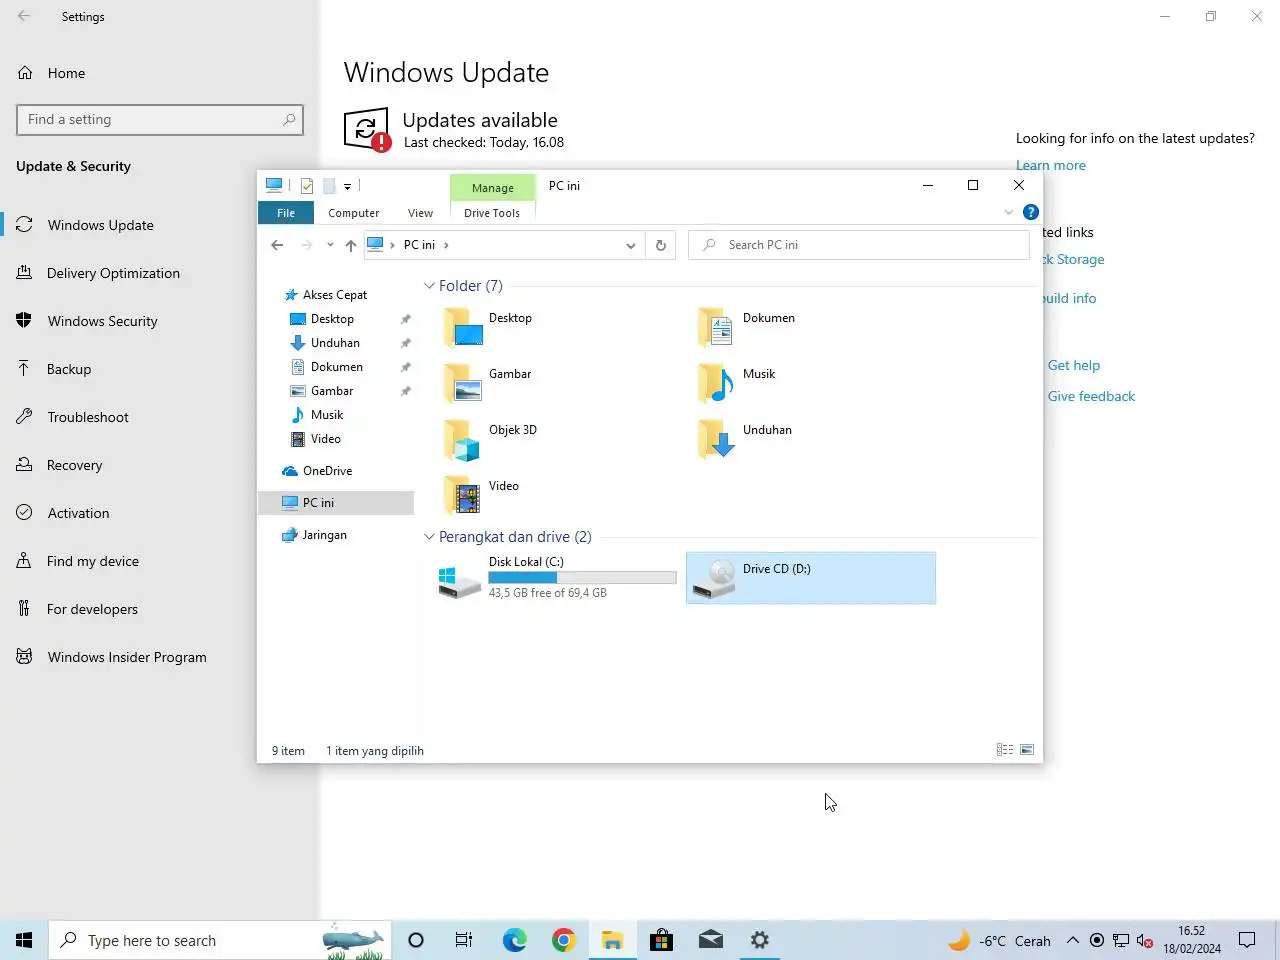Click the Settings gear taskbar icon
1280x960 pixels.
click(x=760, y=940)
